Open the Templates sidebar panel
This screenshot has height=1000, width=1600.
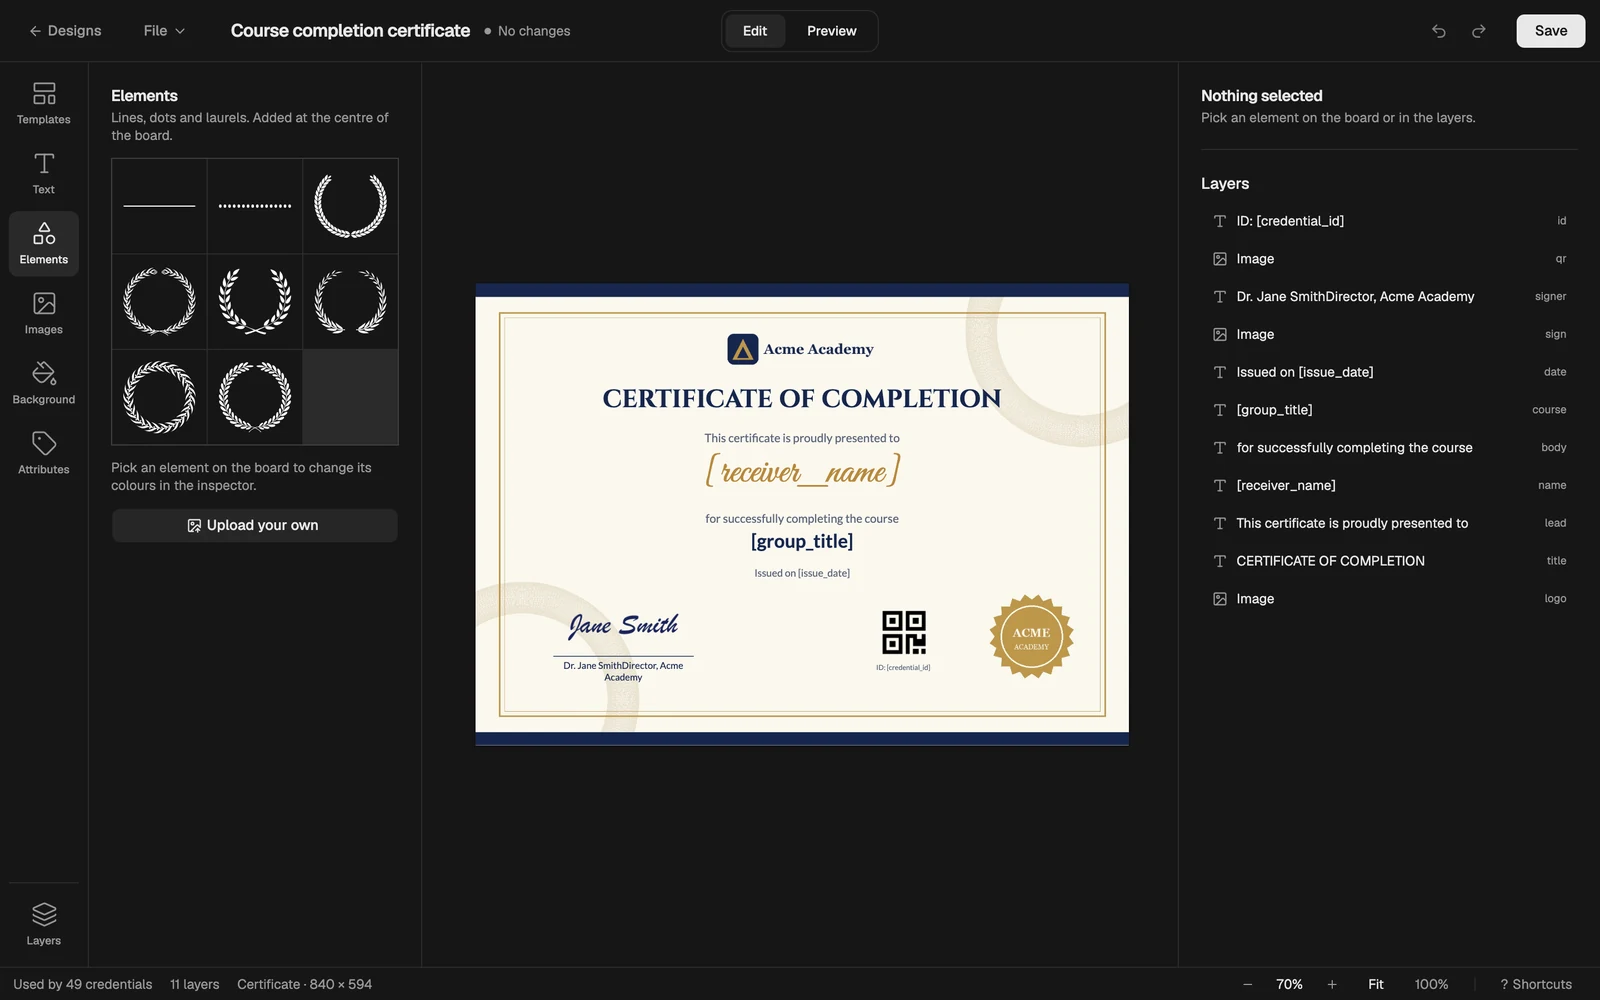[x=44, y=103]
